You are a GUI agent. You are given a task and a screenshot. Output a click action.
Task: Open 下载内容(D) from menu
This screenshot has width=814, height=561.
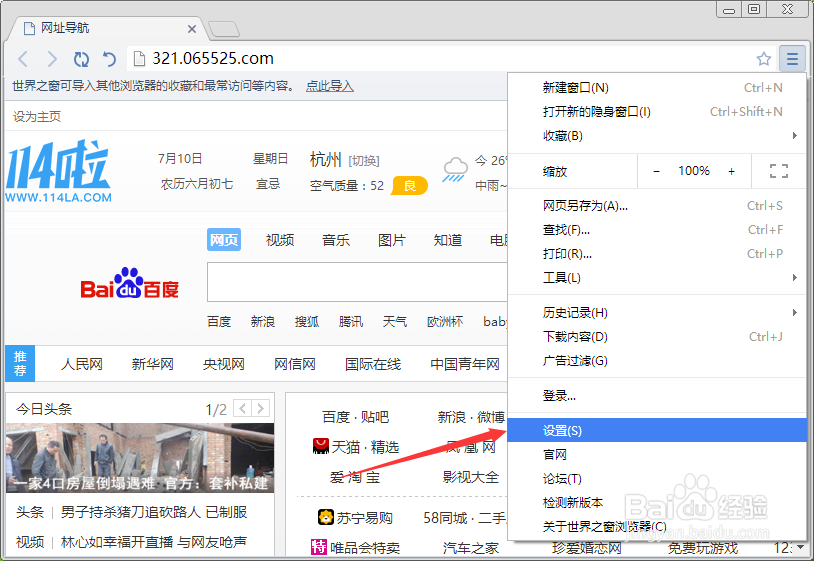(x=657, y=337)
